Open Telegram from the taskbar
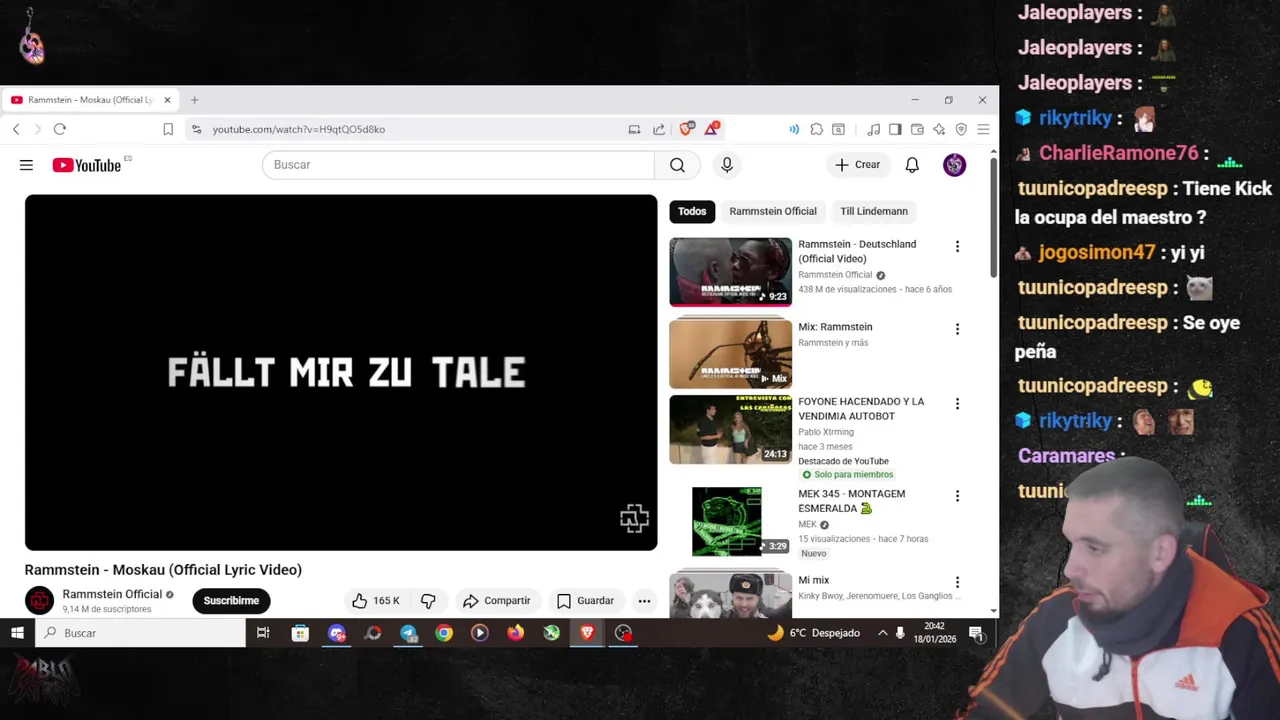 (x=408, y=633)
